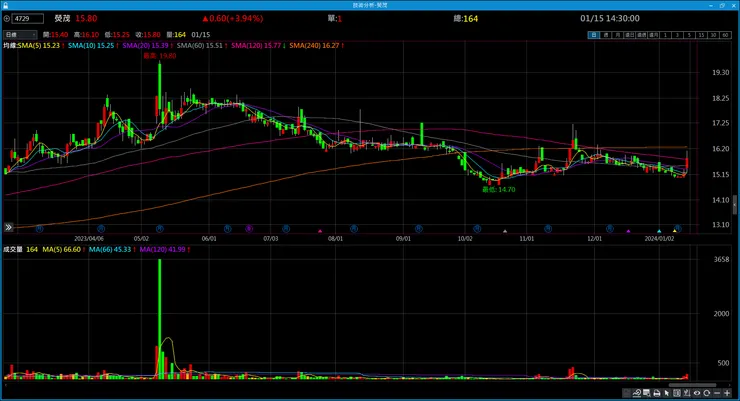Screen dimensions: 740x401
Task: Zoom out the chart with minus icon
Action: tap(717, 393)
